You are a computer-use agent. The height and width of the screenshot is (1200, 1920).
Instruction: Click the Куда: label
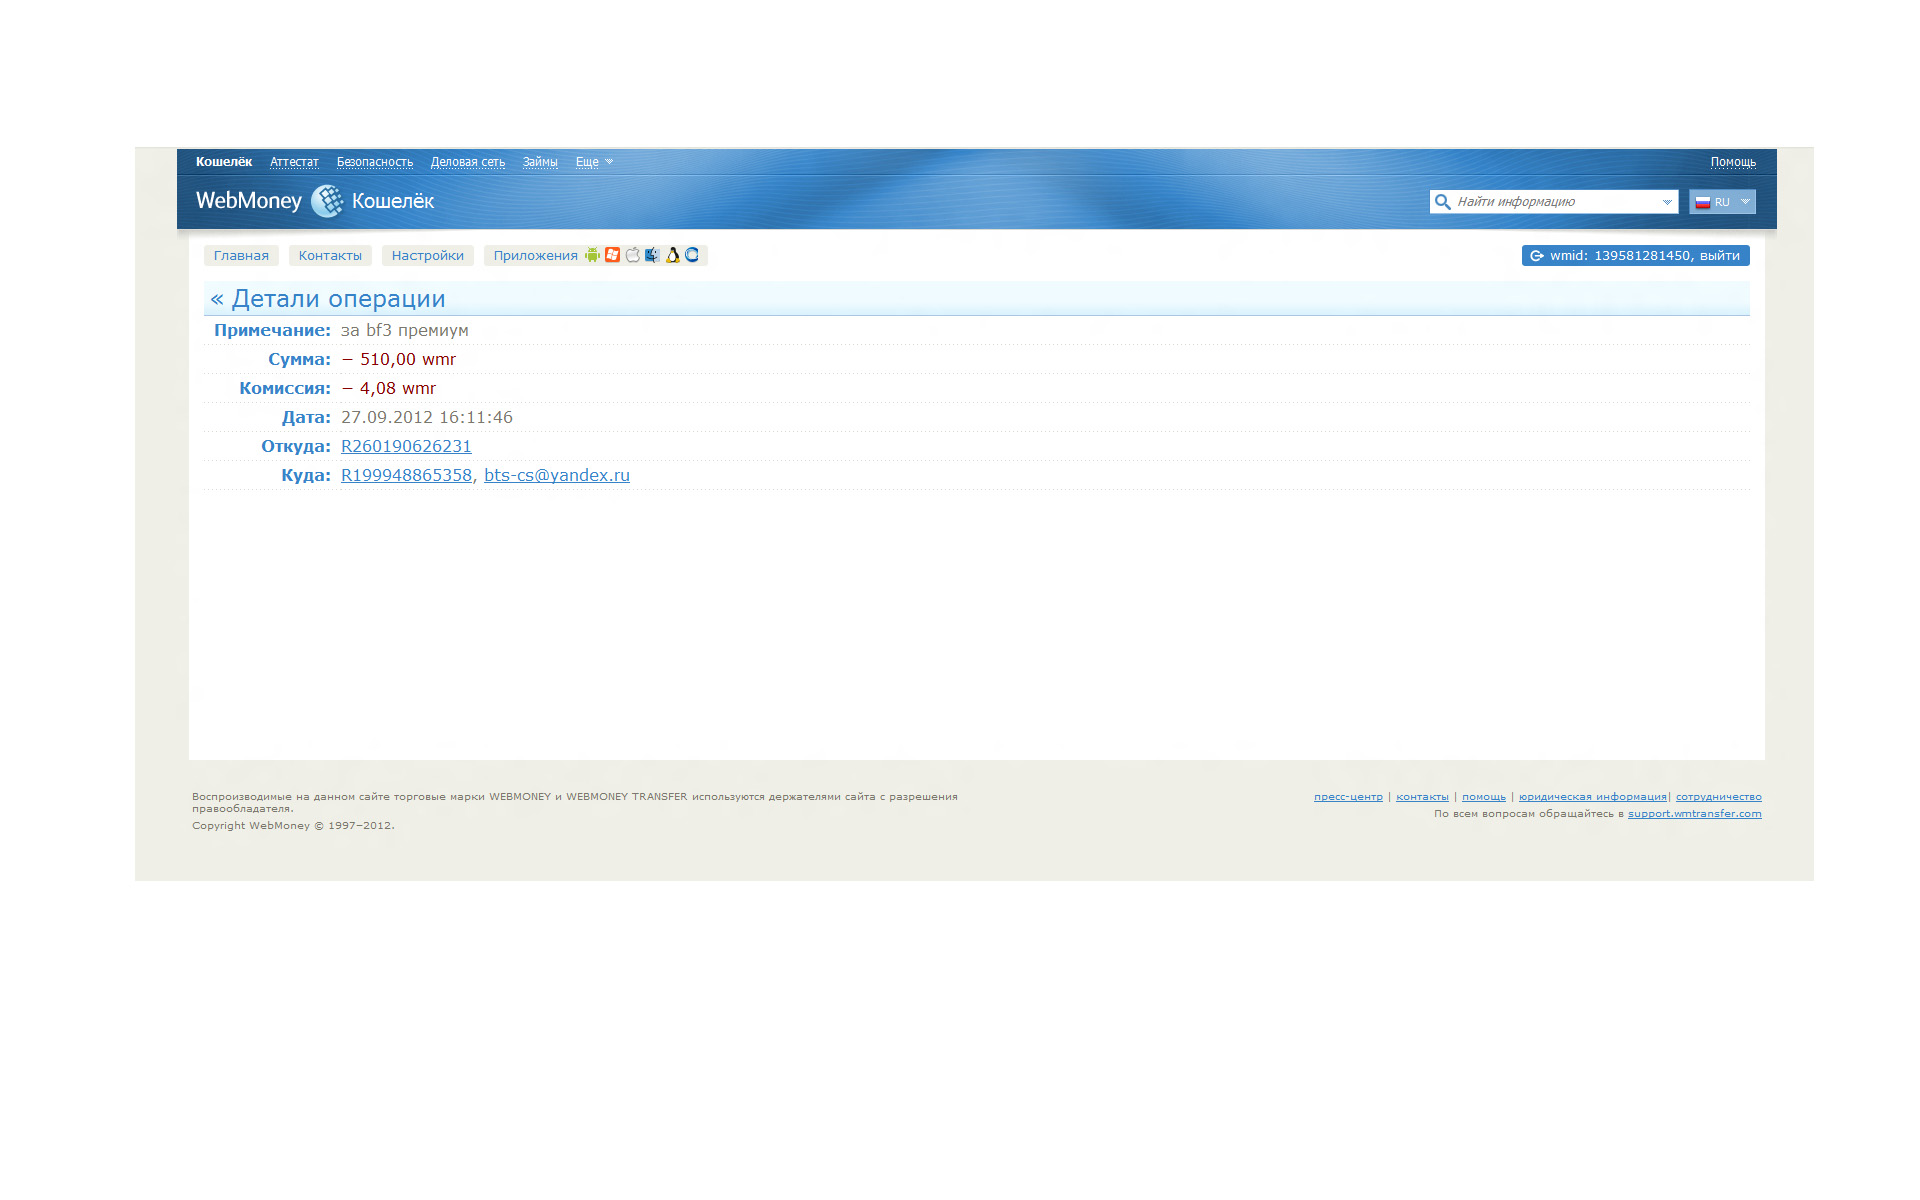click(306, 475)
